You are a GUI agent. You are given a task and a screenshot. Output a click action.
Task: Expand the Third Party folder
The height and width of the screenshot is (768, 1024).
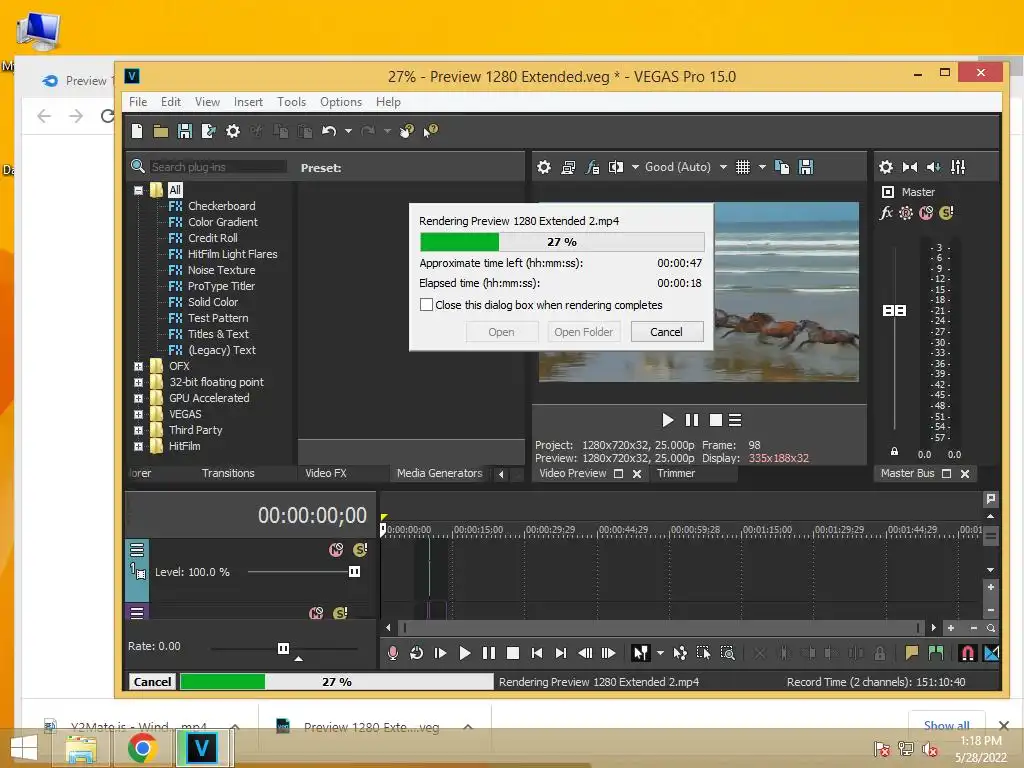pyautogui.click(x=138, y=430)
